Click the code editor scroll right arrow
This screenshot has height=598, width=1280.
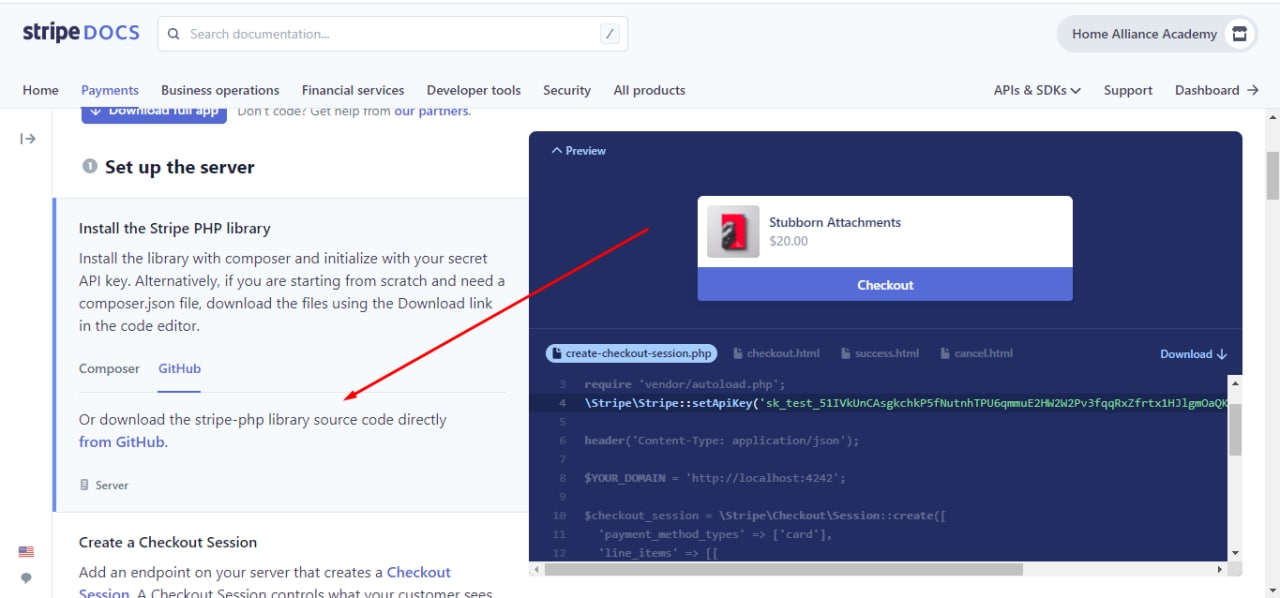pos(1220,569)
